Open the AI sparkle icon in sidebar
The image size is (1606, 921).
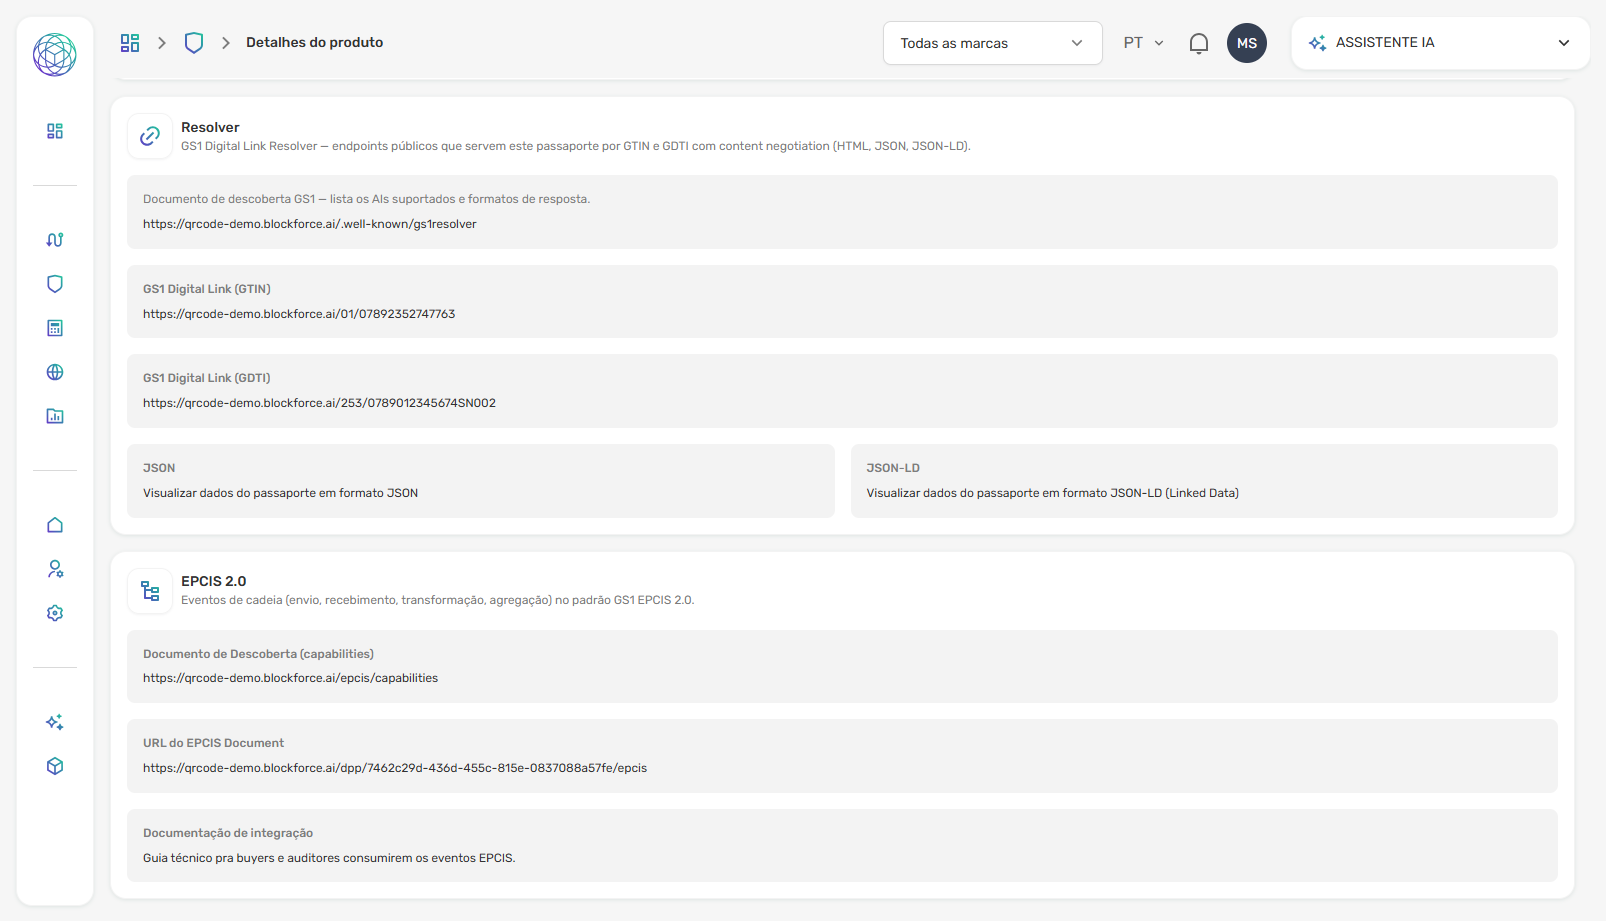tap(55, 722)
